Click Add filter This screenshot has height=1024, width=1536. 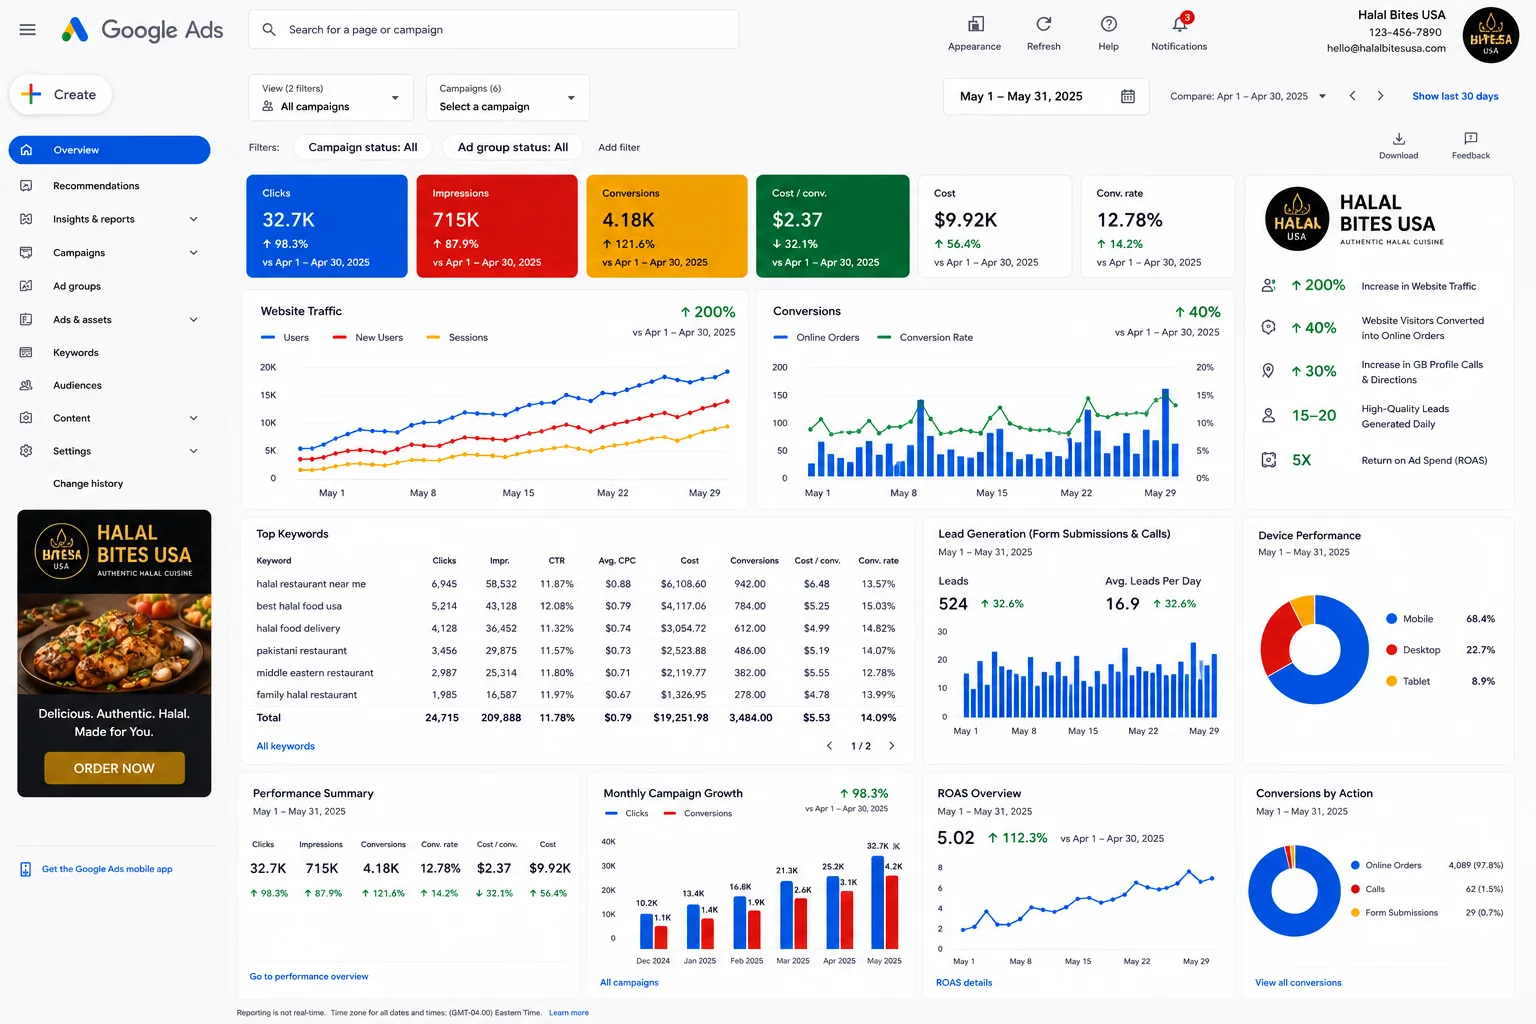[619, 147]
